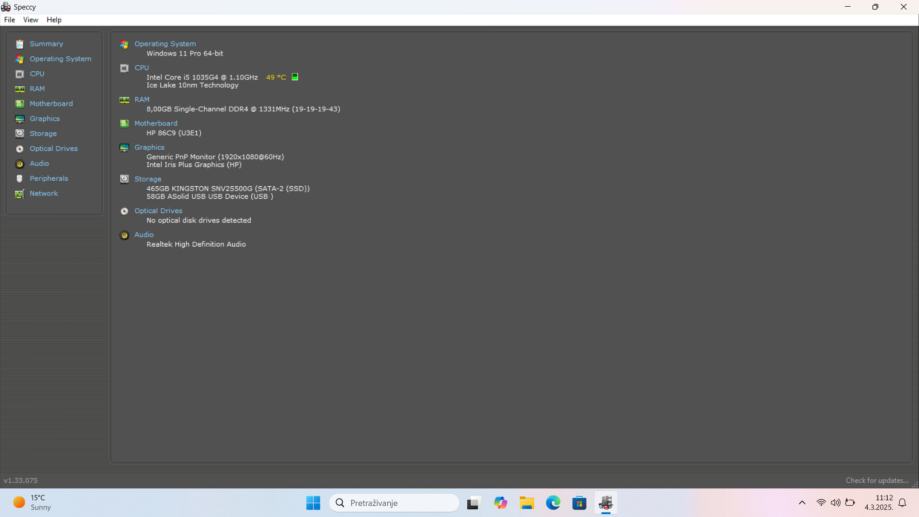This screenshot has width=919, height=517.
Task: Click the Windows 11 Pro 64-bit text
Action: [185, 53]
